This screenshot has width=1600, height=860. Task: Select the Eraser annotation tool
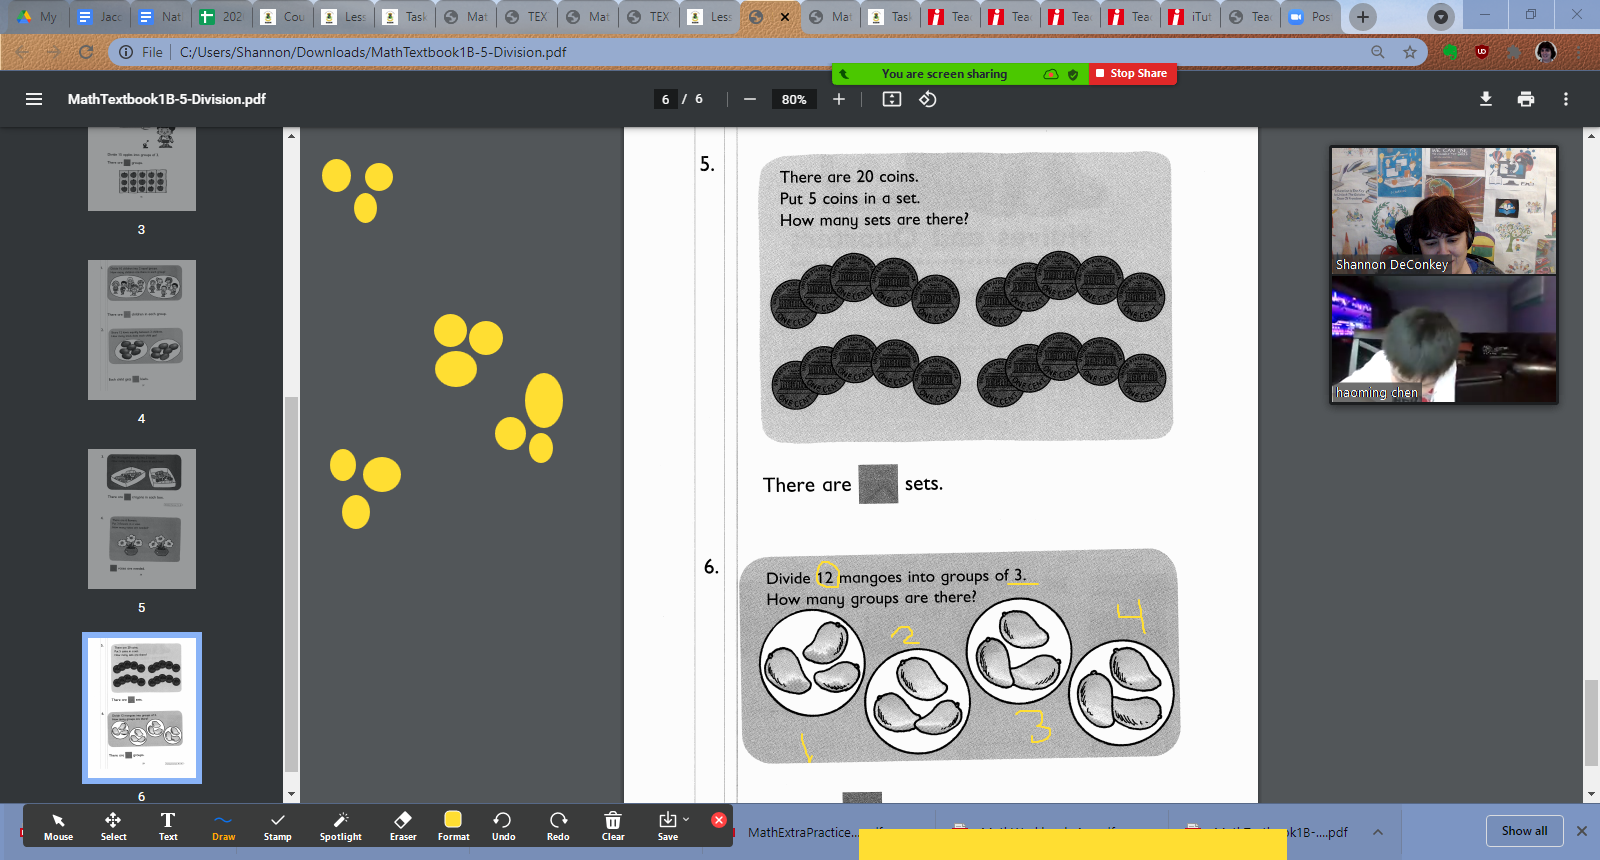[x=403, y=826]
